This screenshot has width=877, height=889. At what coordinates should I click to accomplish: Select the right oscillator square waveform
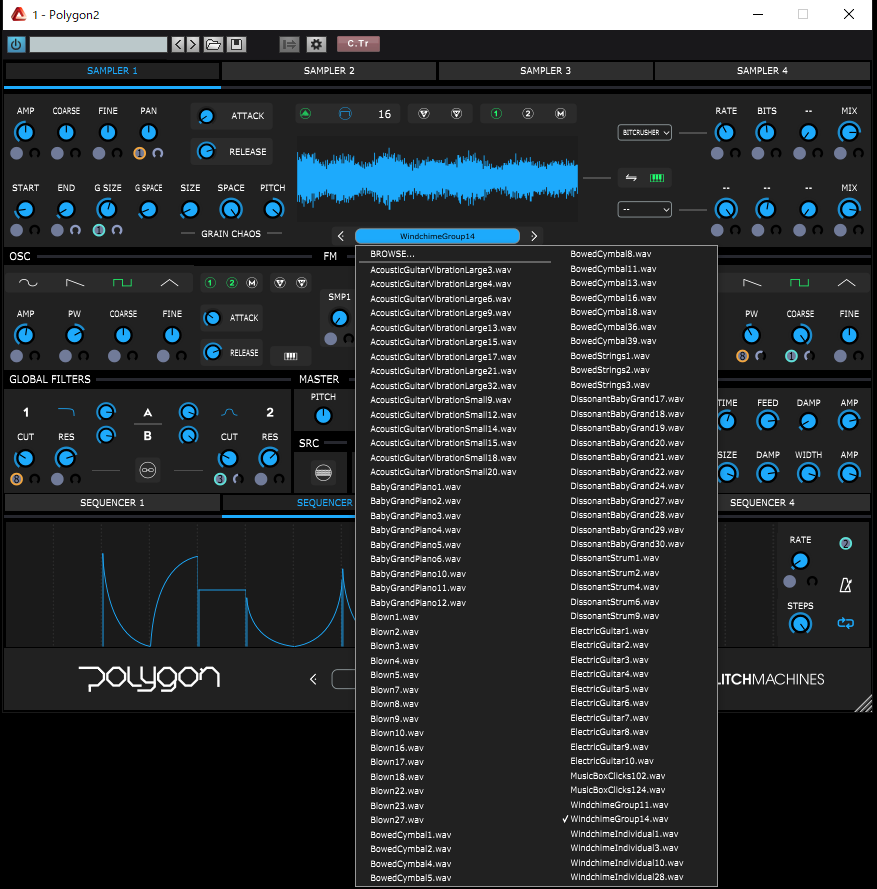799,282
